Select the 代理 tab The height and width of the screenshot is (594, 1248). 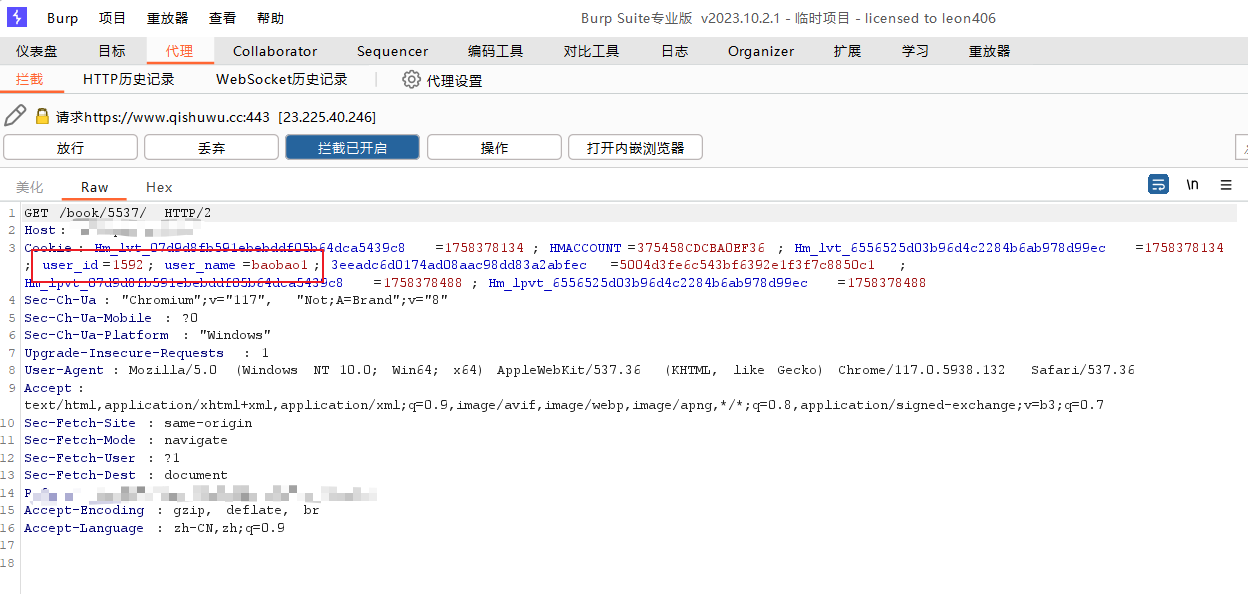coord(180,51)
